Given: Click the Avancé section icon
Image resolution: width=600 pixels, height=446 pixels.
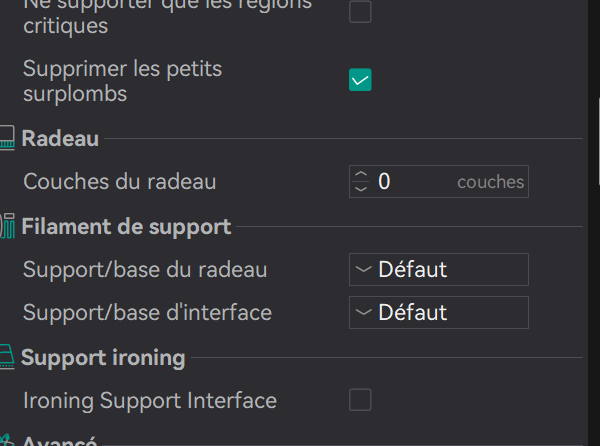Looking at the screenshot, I should click(x=7, y=441).
